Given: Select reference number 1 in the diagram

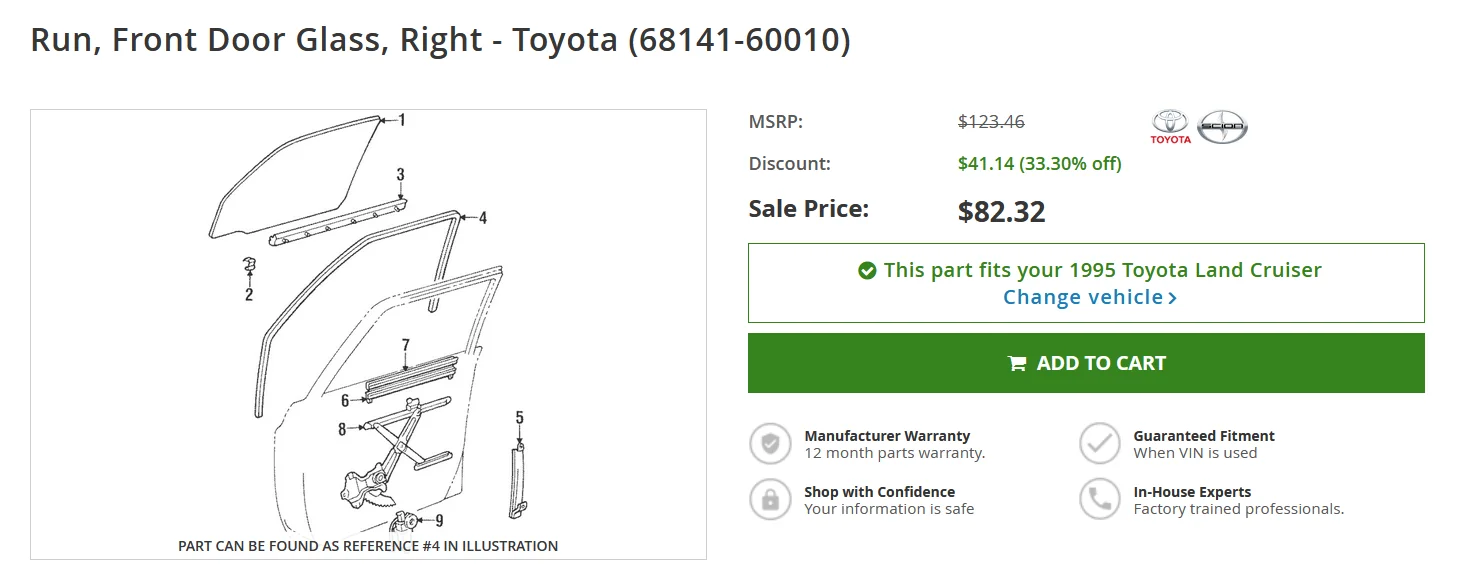Looking at the screenshot, I should 402,120.
